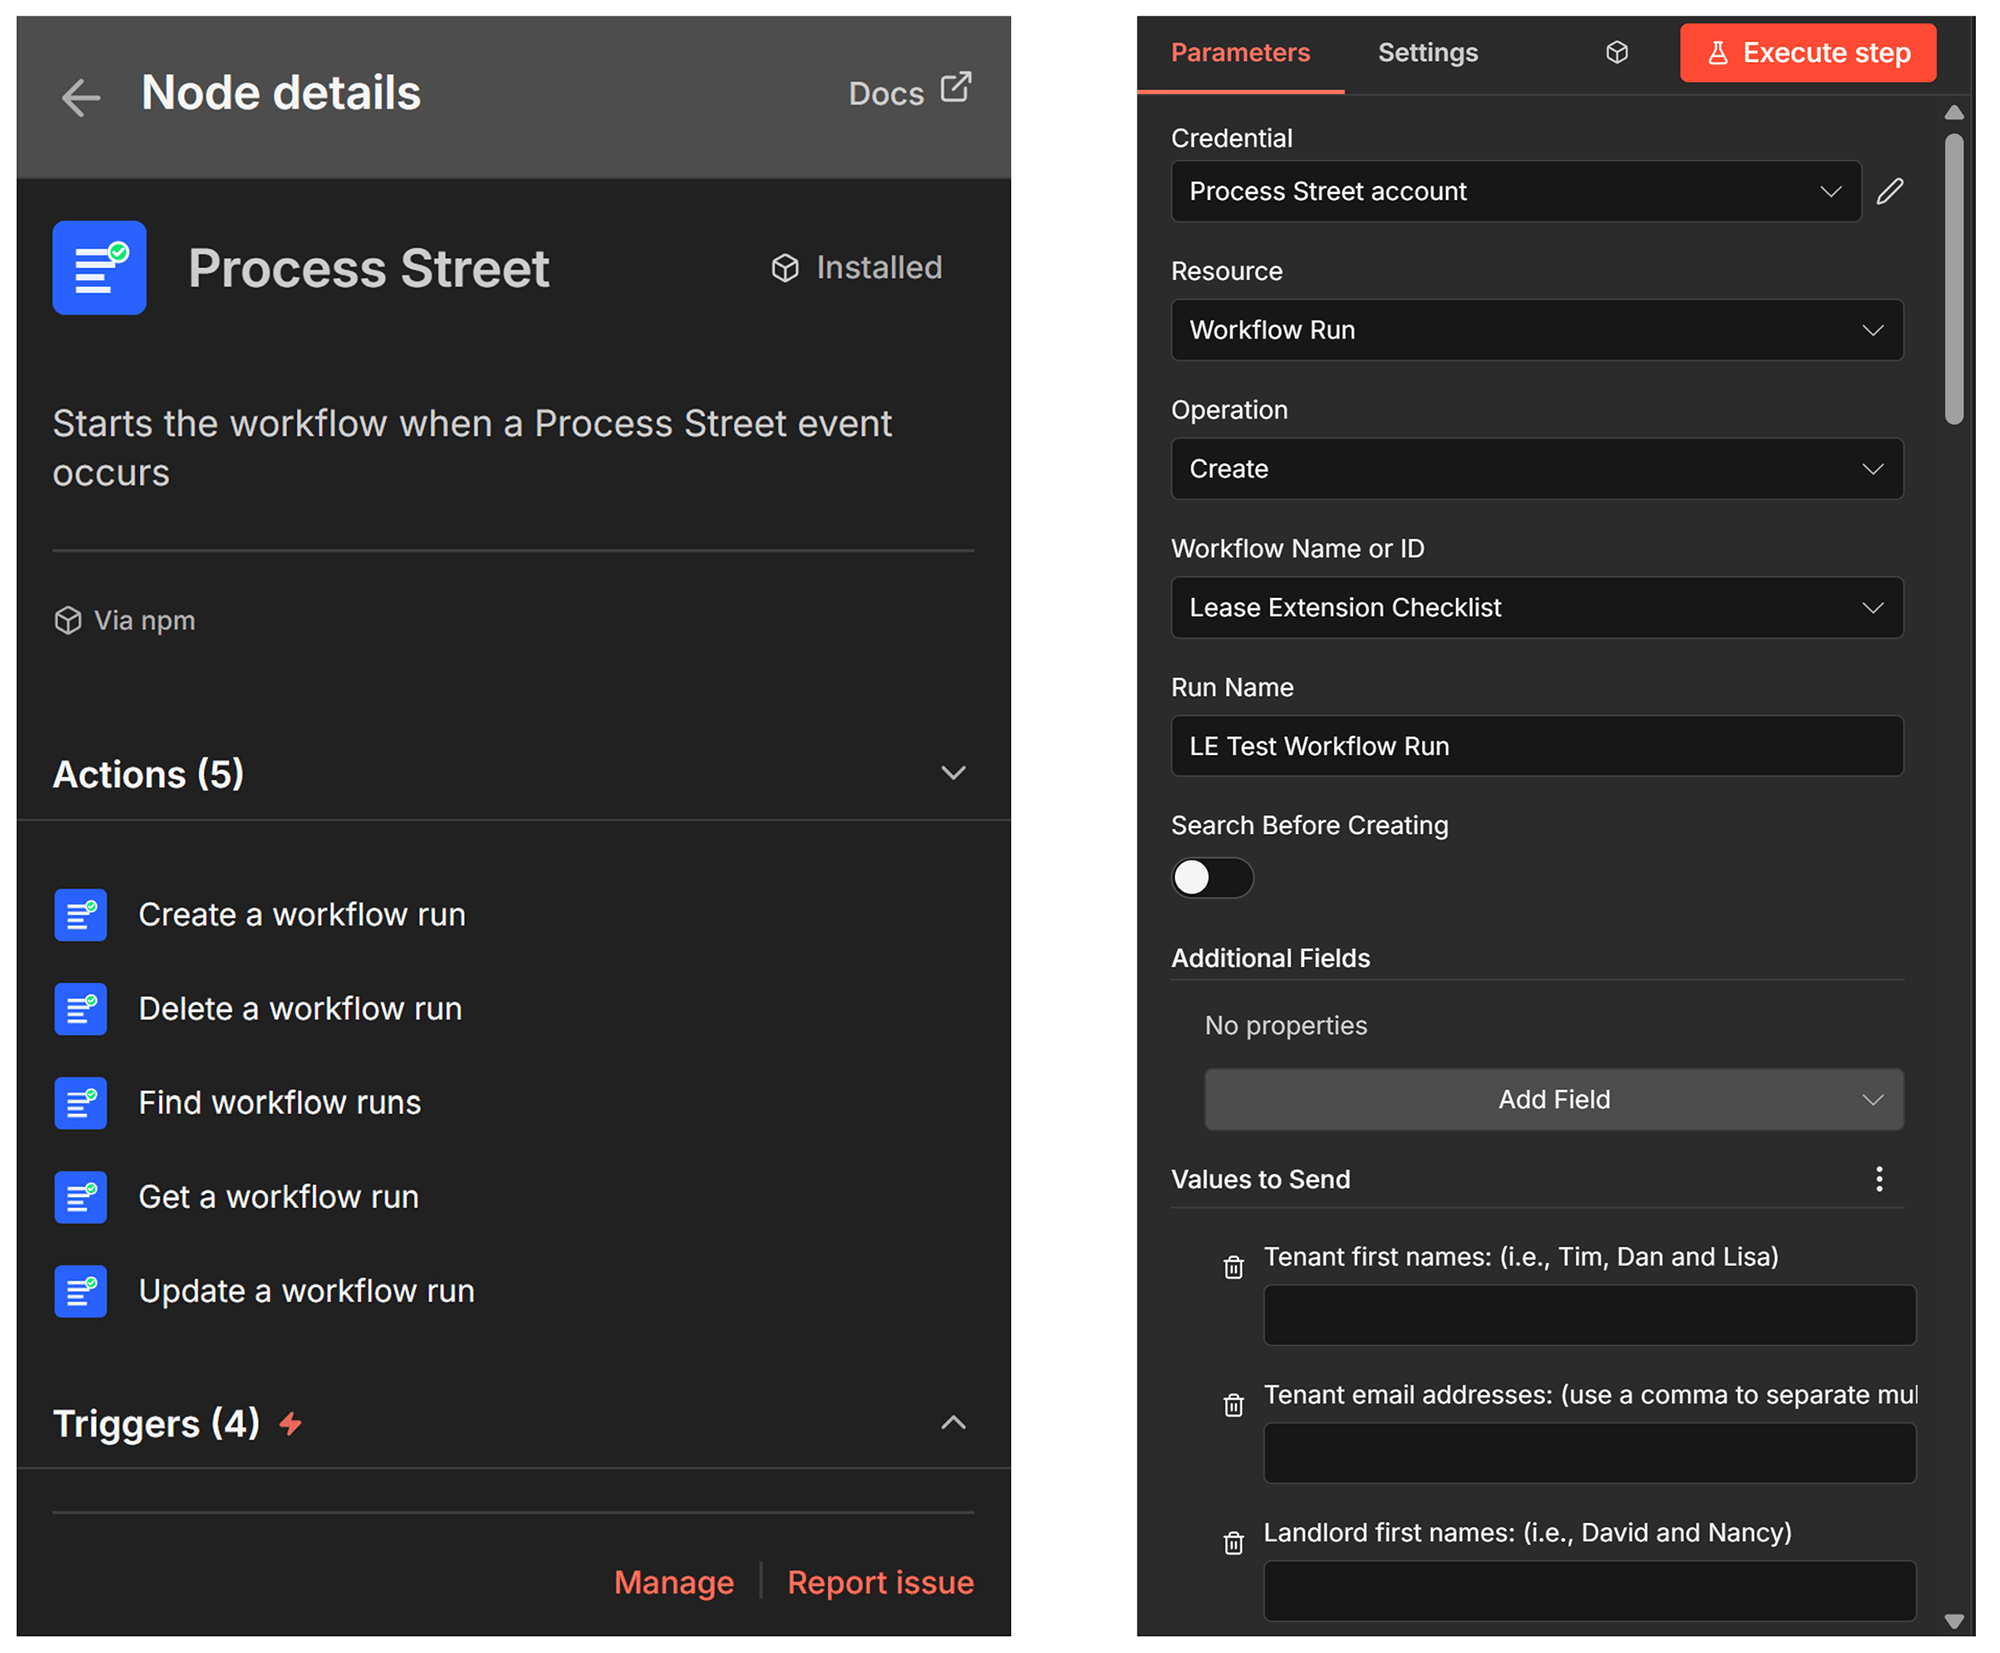Click the Landlord first names input field
This screenshot has width=2000, height=1653.
tap(1589, 1591)
